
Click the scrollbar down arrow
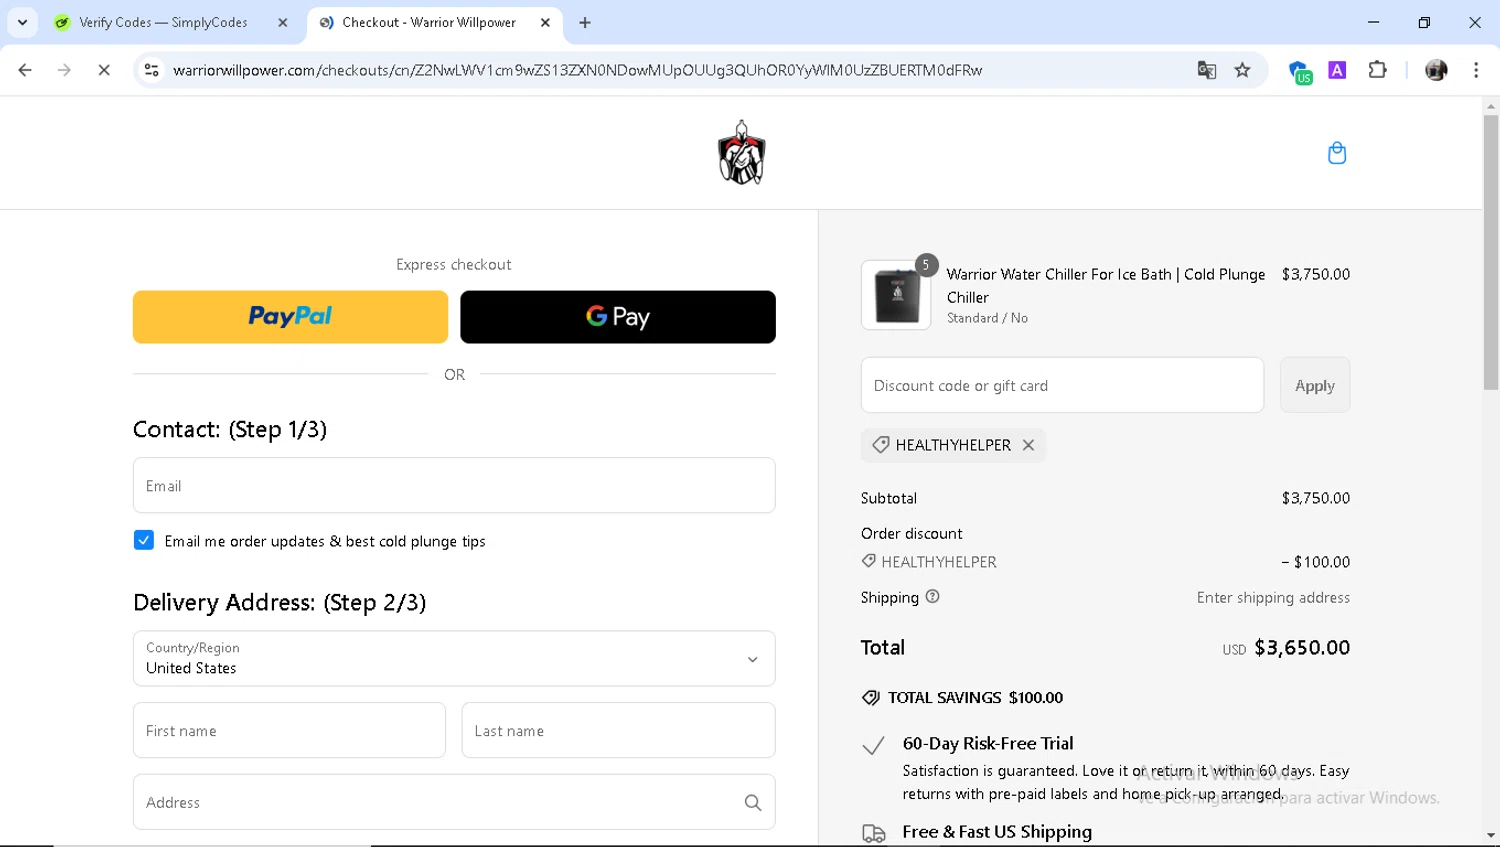tap(1491, 835)
